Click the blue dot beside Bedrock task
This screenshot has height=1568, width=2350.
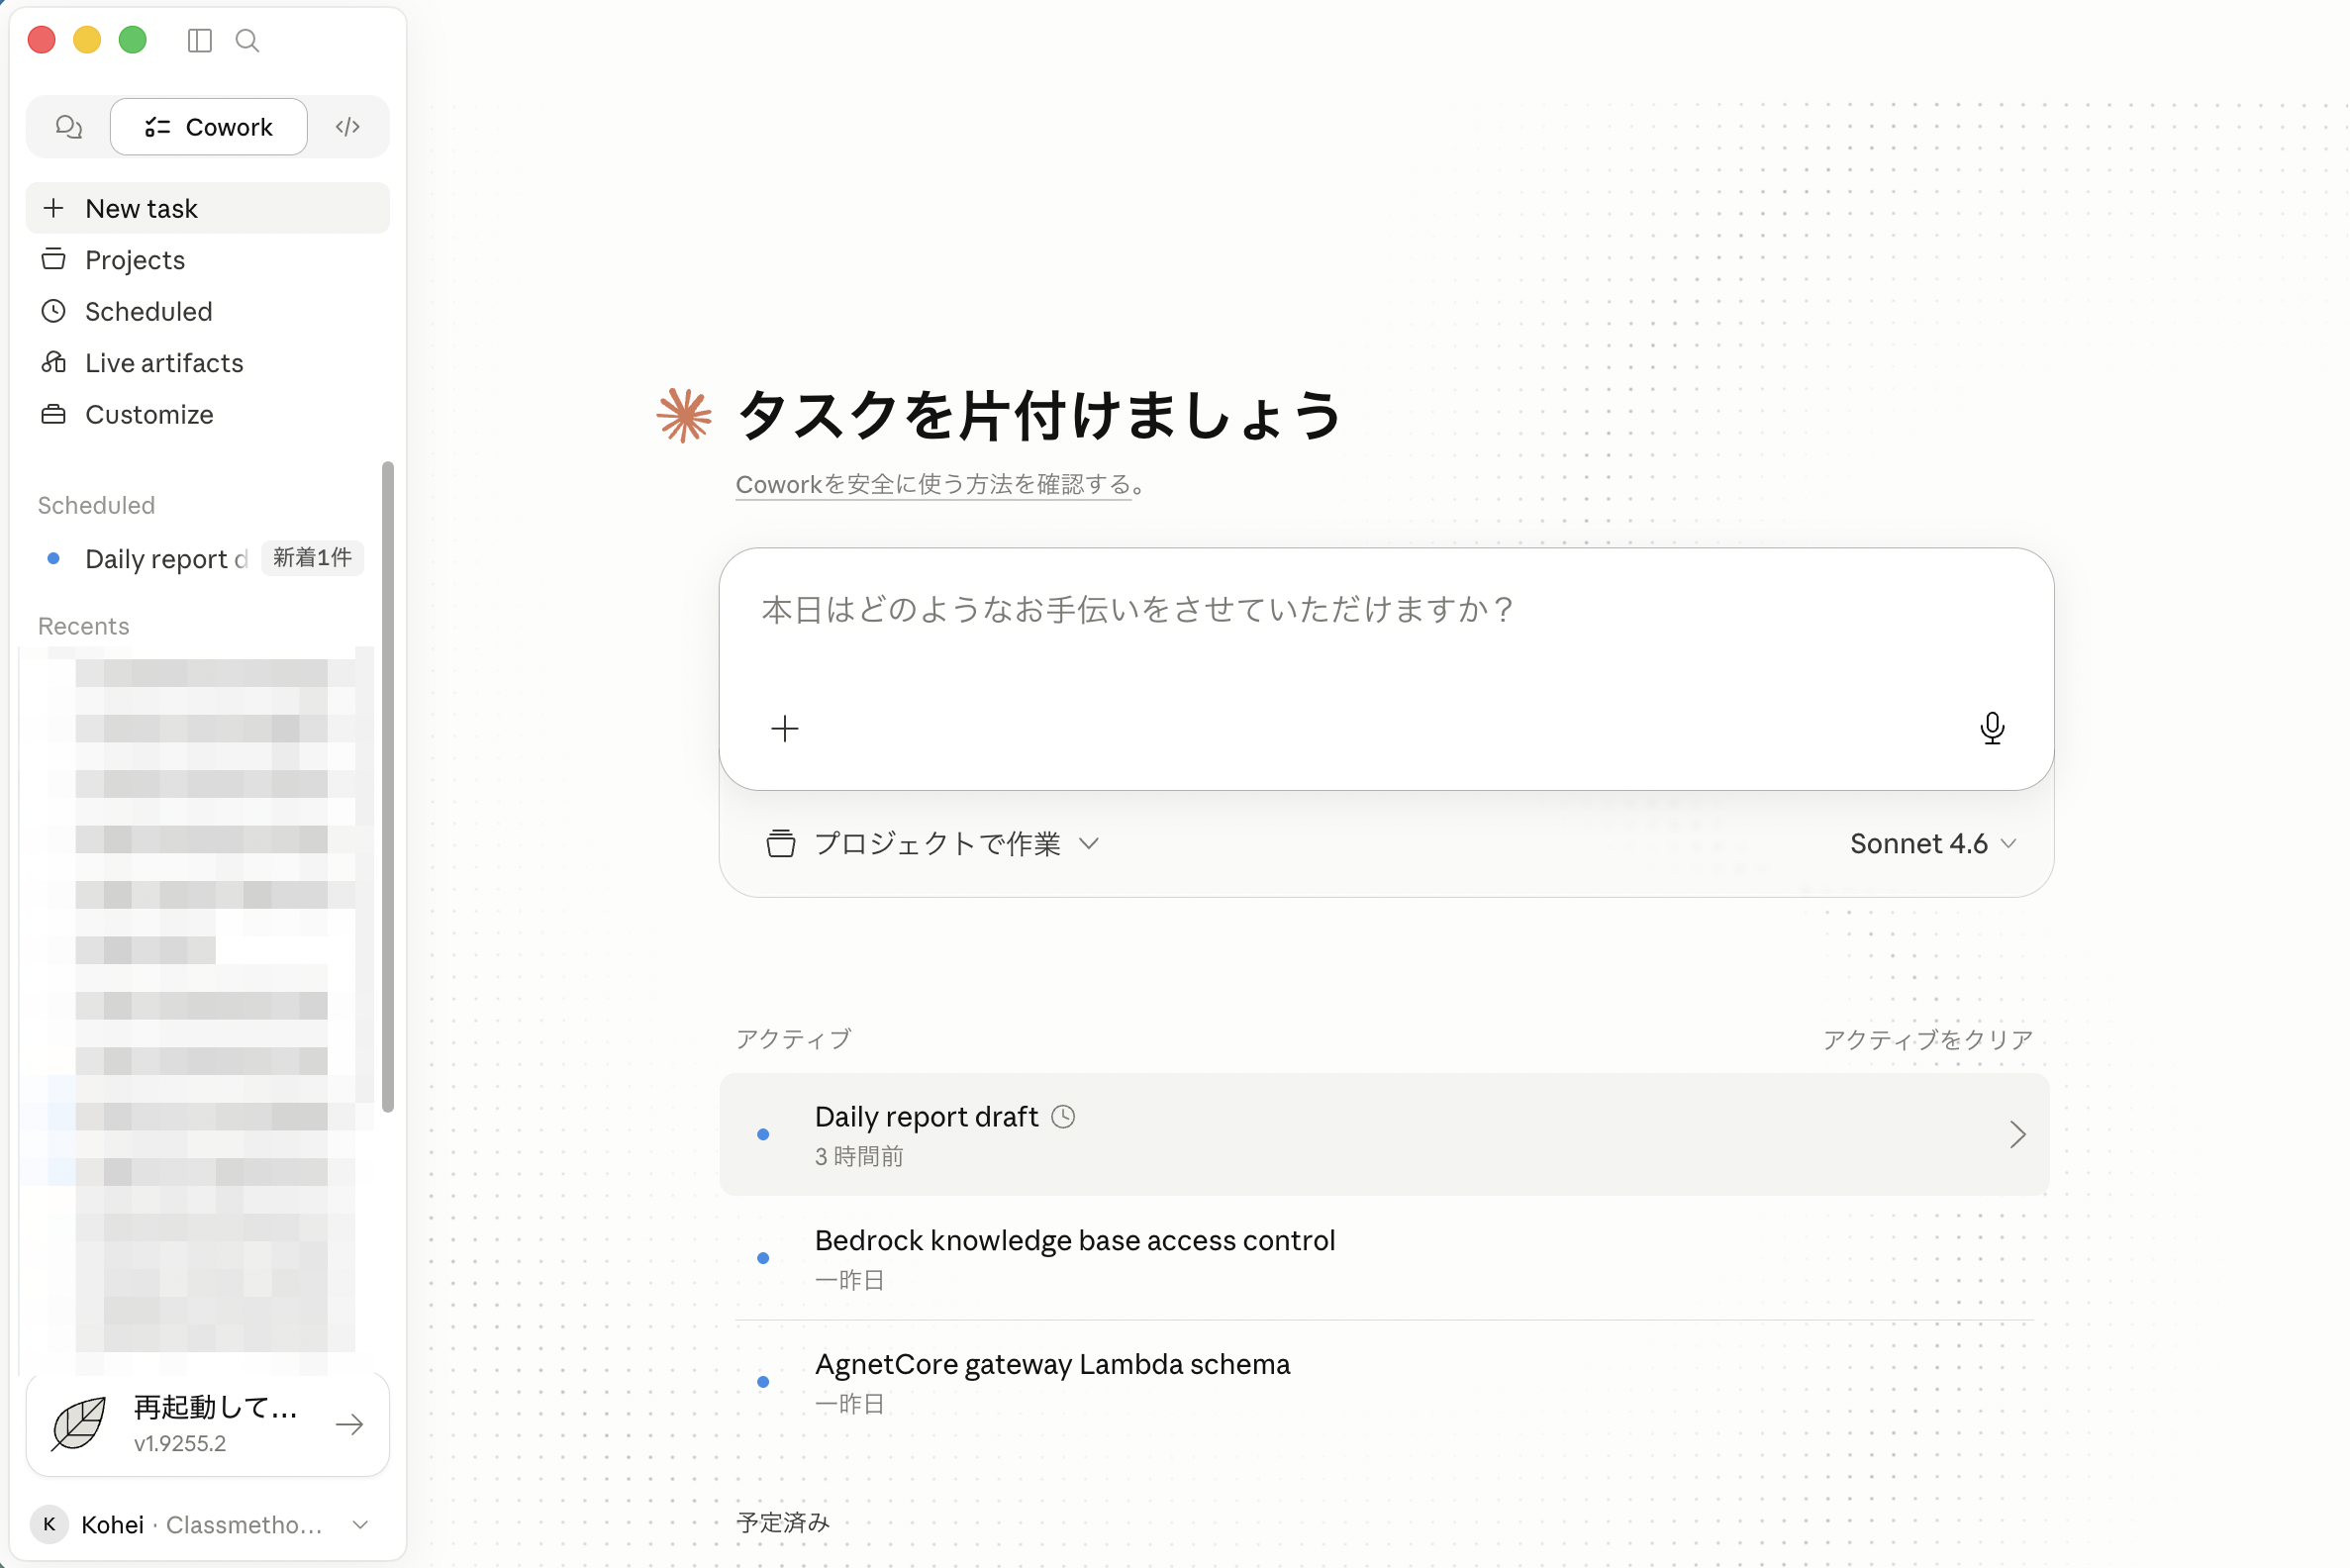[x=763, y=1258]
